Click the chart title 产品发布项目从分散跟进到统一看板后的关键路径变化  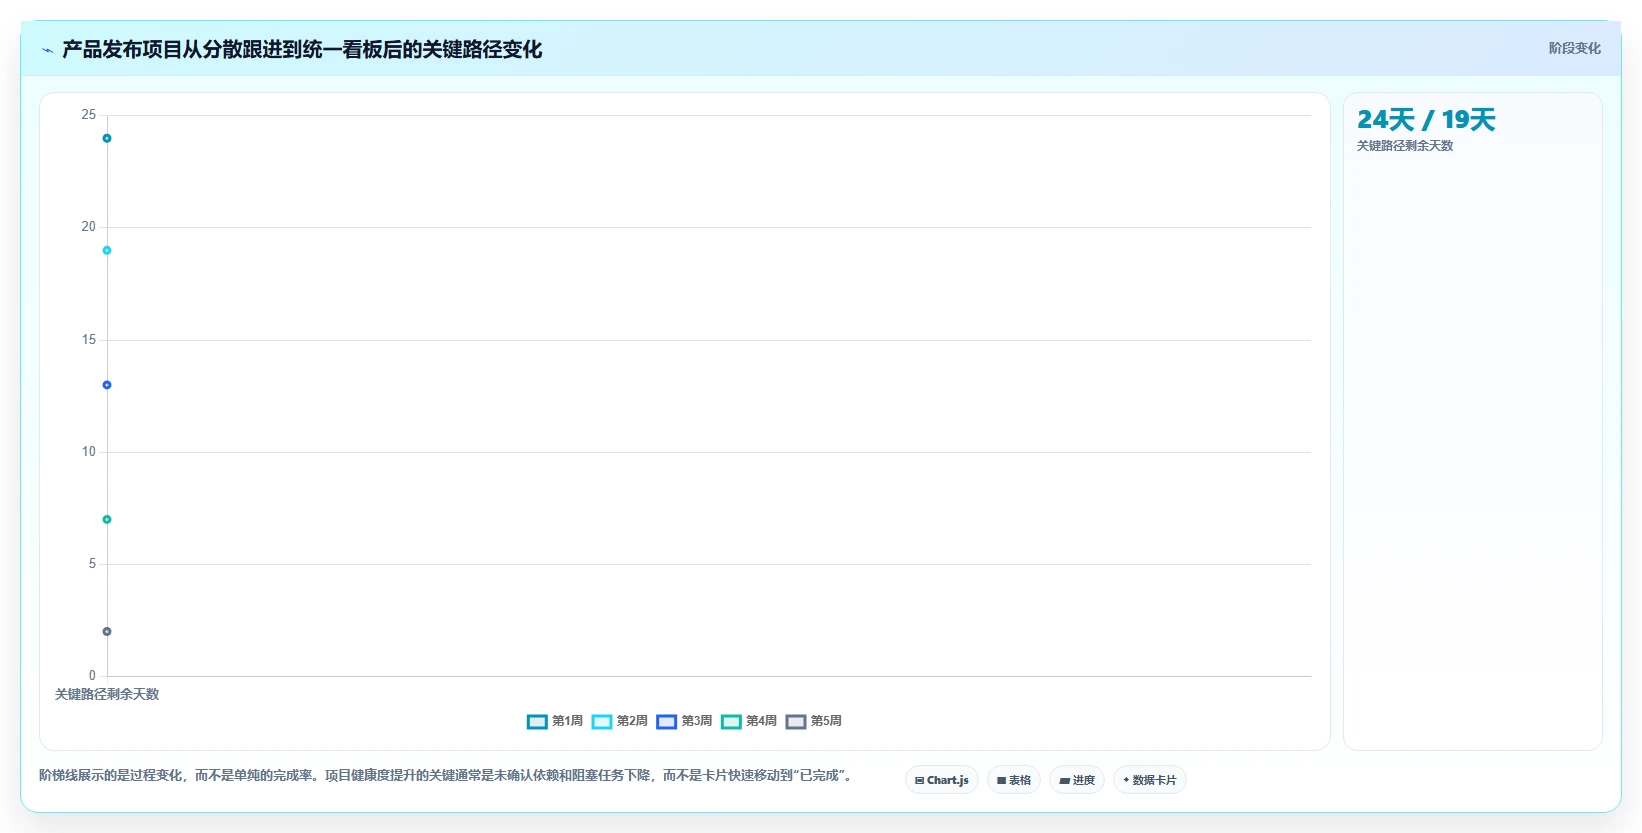(302, 50)
